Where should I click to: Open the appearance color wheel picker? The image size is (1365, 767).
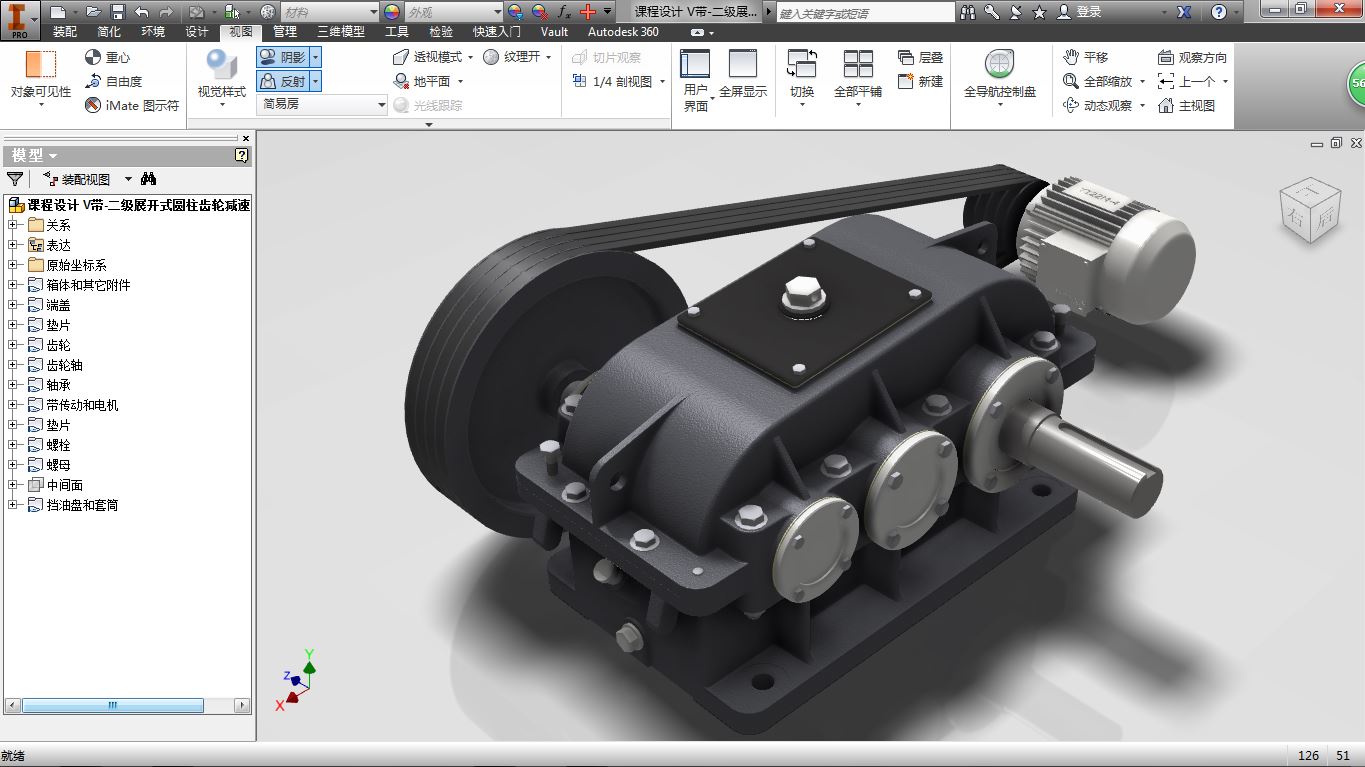[x=392, y=12]
